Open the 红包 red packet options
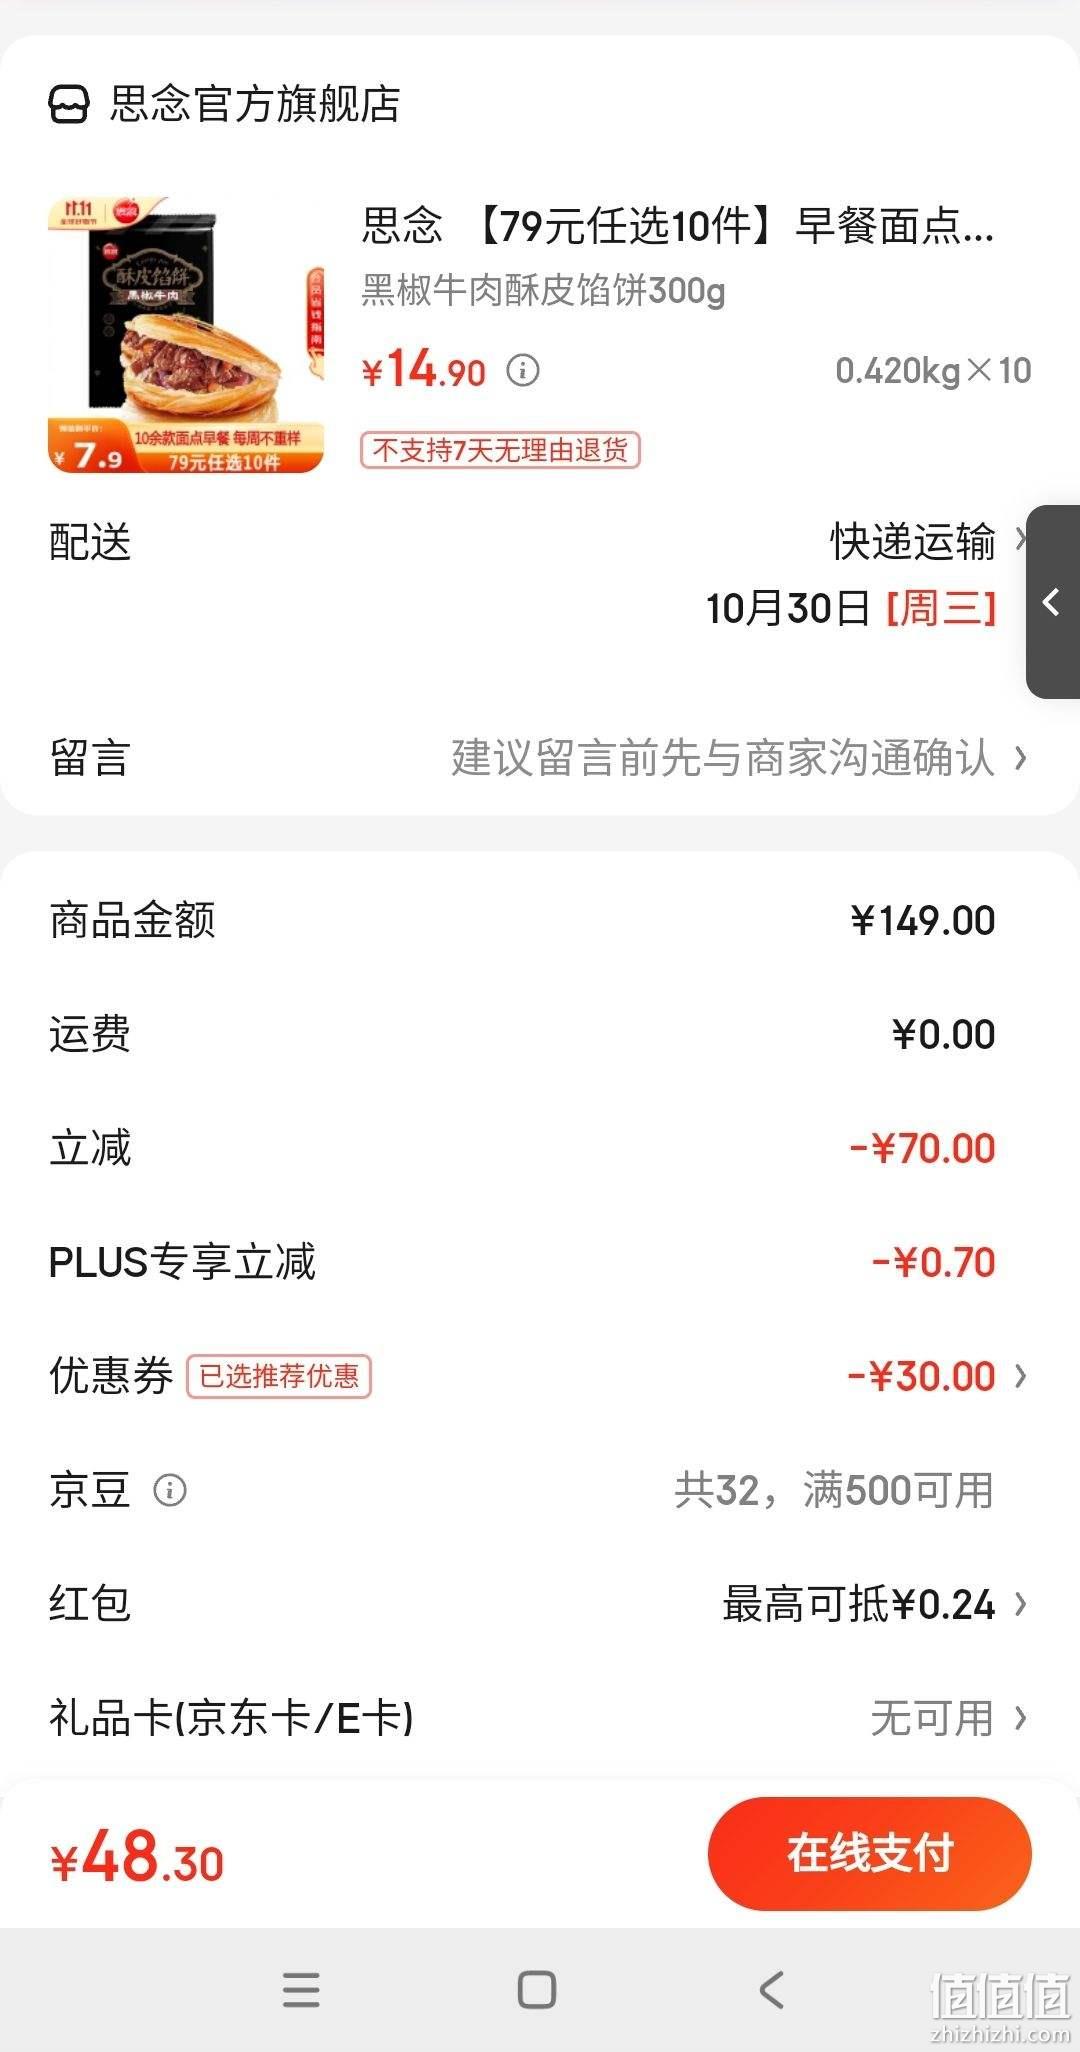The width and height of the screenshot is (1080, 2052). (x=540, y=1604)
